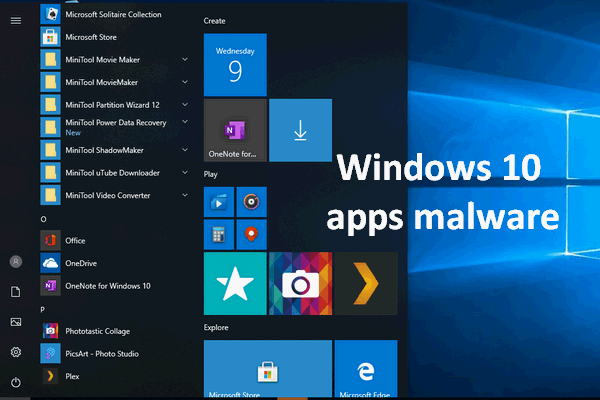Open the OneNote for... tile

tap(235, 130)
